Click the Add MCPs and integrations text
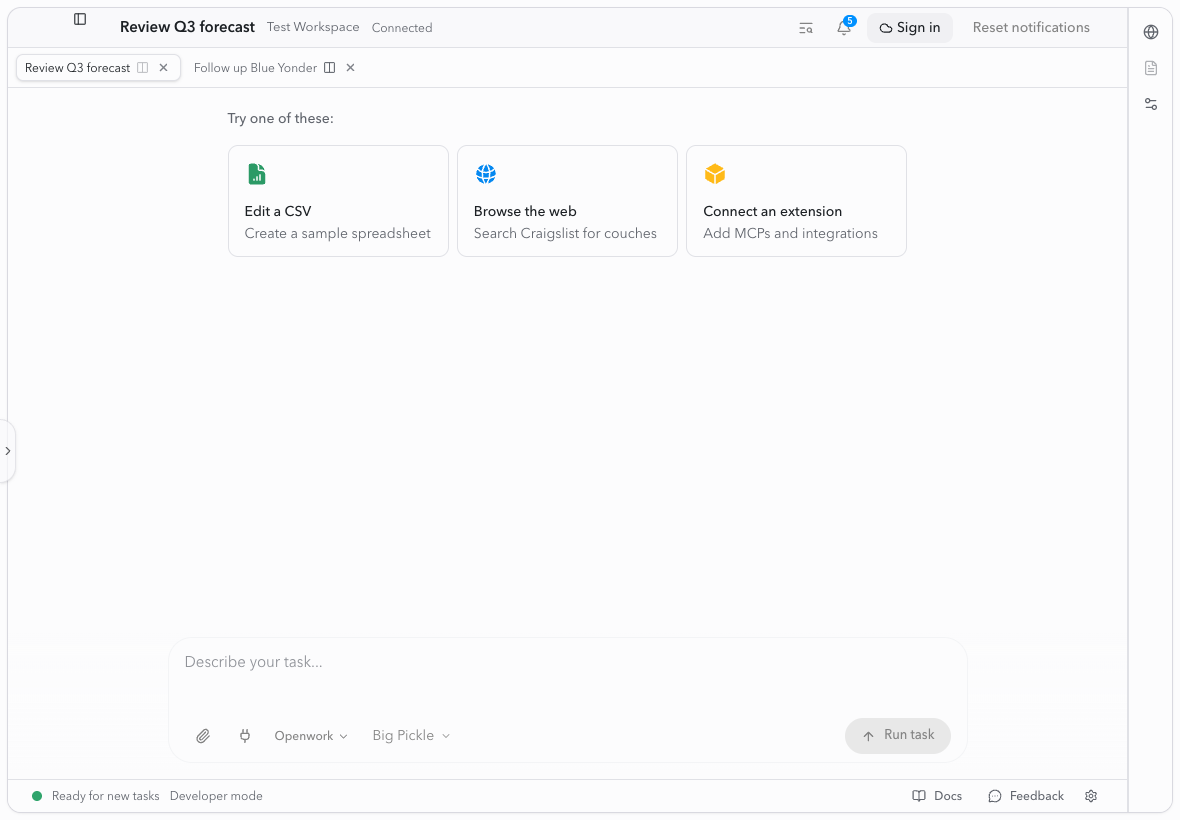Viewport: 1180px width, 820px height. [x=790, y=233]
